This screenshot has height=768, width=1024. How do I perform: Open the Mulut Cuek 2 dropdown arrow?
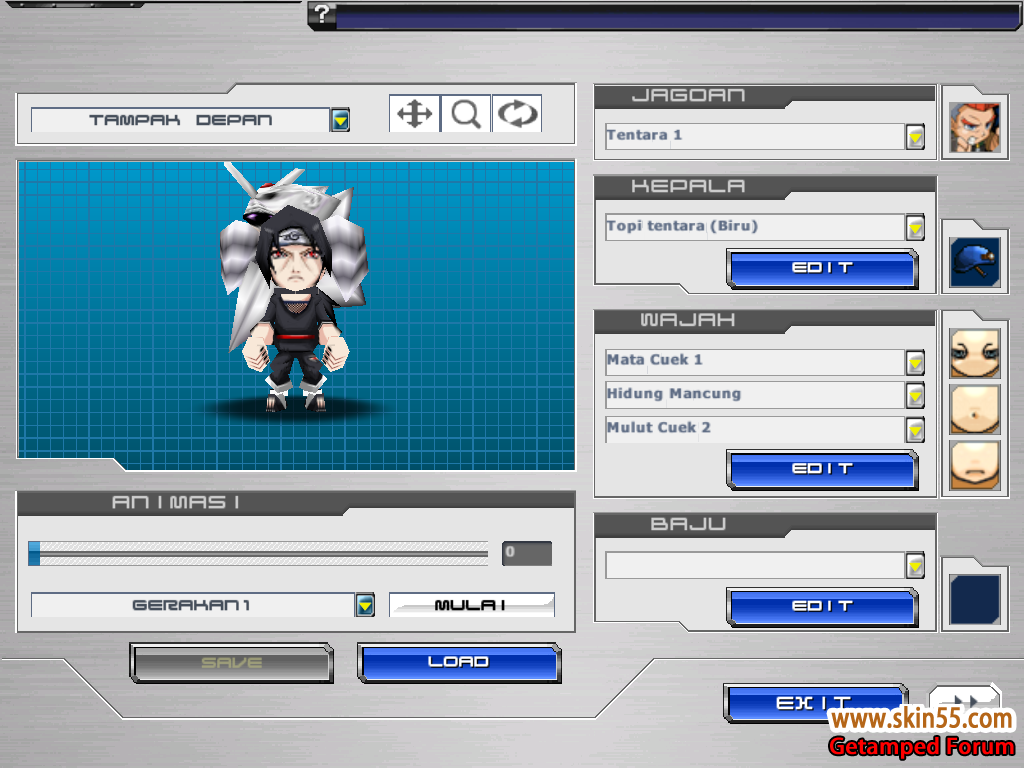pos(915,430)
